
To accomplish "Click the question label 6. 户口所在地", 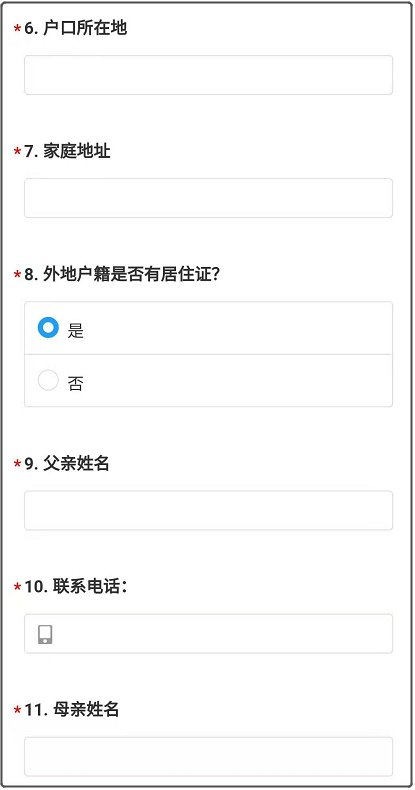I will [x=76, y=28].
